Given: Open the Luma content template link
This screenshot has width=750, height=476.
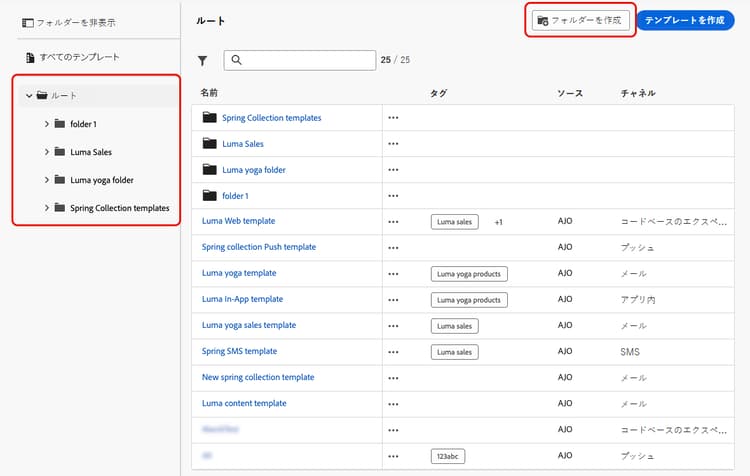Looking at the screenshot, I should coord(244,403).
